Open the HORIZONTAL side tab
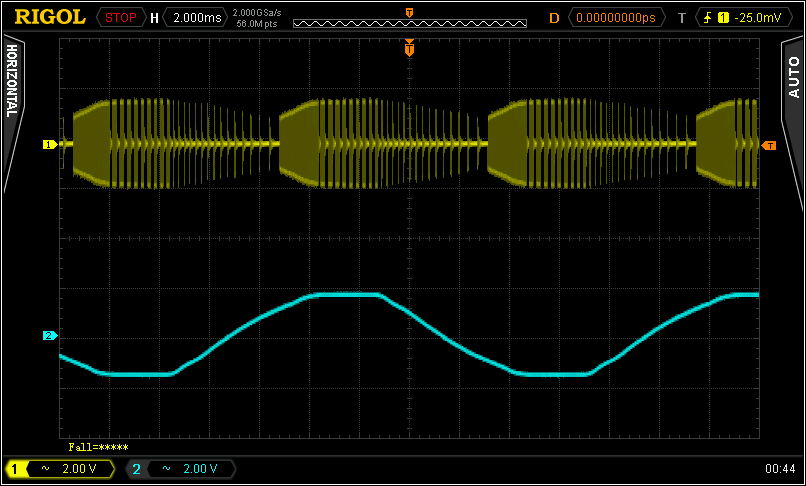Screen dimensions: 806x486 coord(12,80)
